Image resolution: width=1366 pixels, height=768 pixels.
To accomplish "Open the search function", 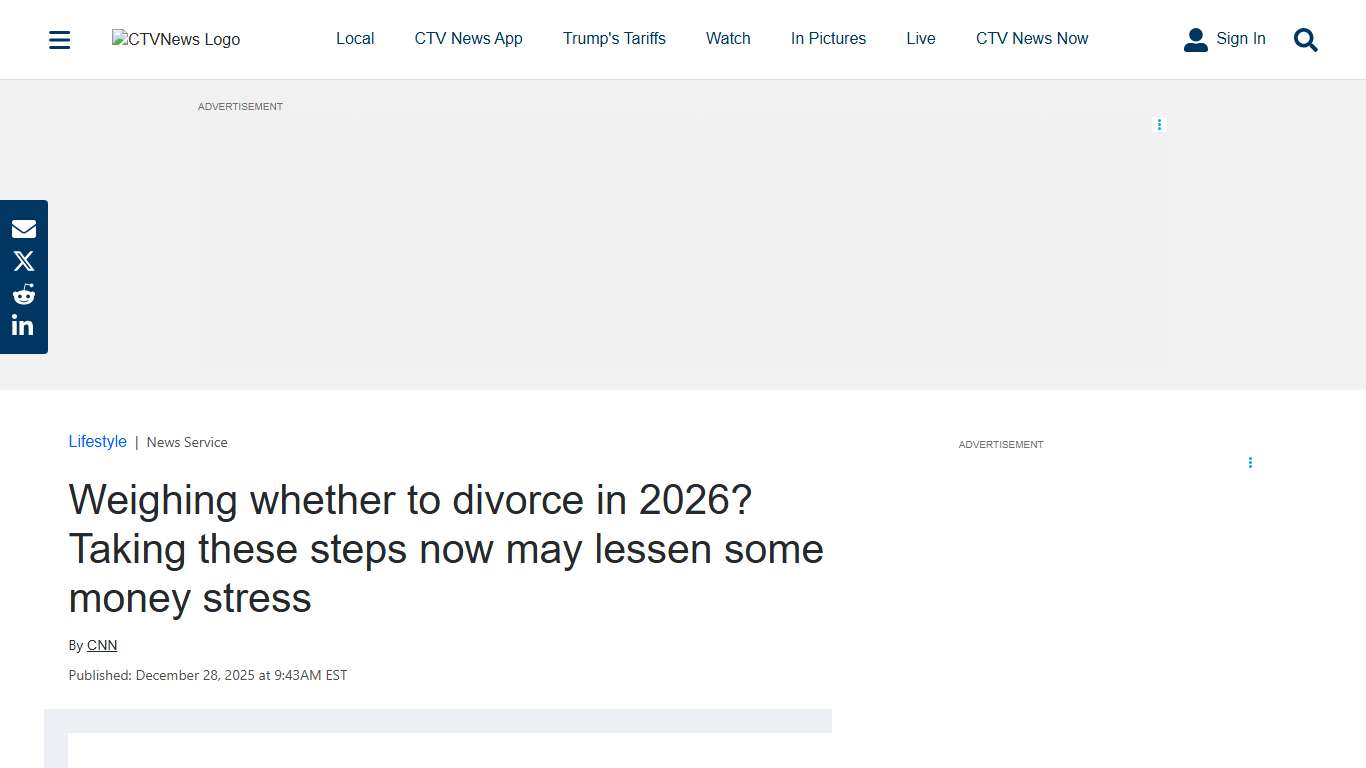I will coord(1305,40).
